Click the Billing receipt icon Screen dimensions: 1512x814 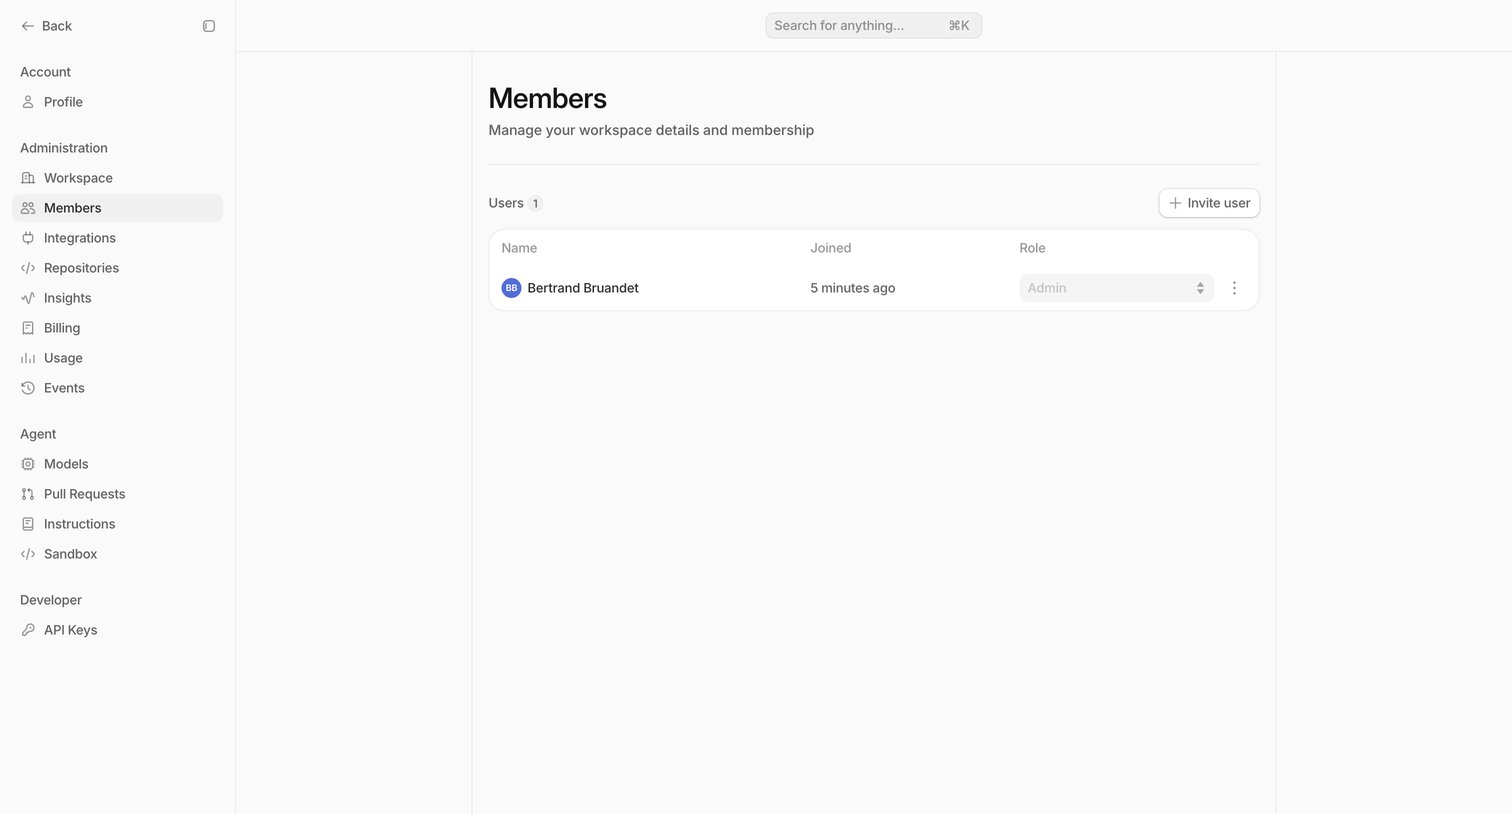tap(28, 328)
